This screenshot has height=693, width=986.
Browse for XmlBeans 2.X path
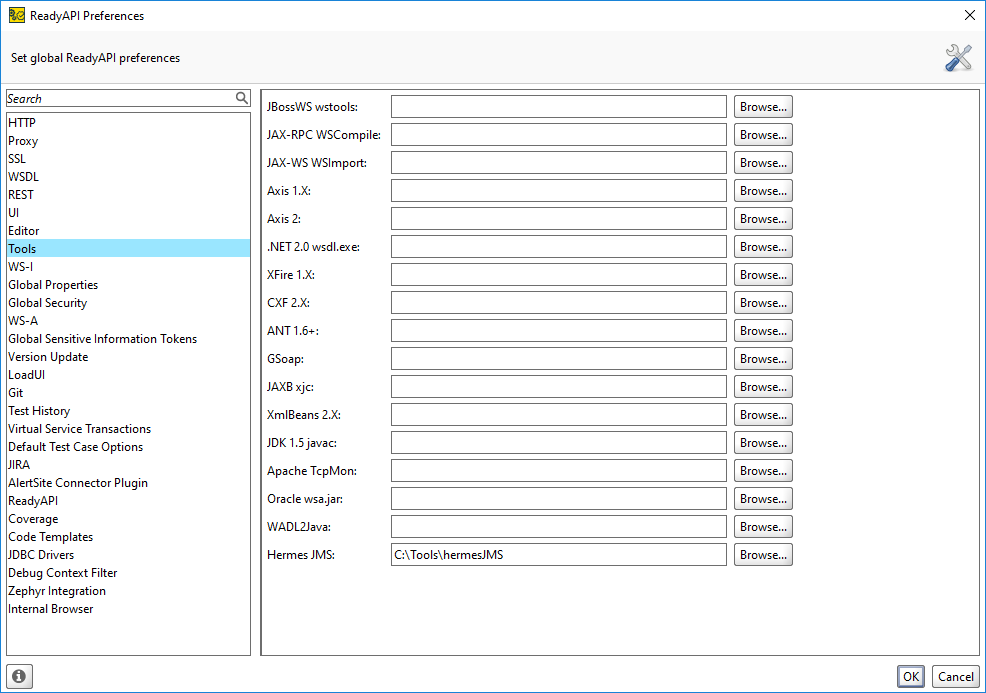[x=763, y=414]
